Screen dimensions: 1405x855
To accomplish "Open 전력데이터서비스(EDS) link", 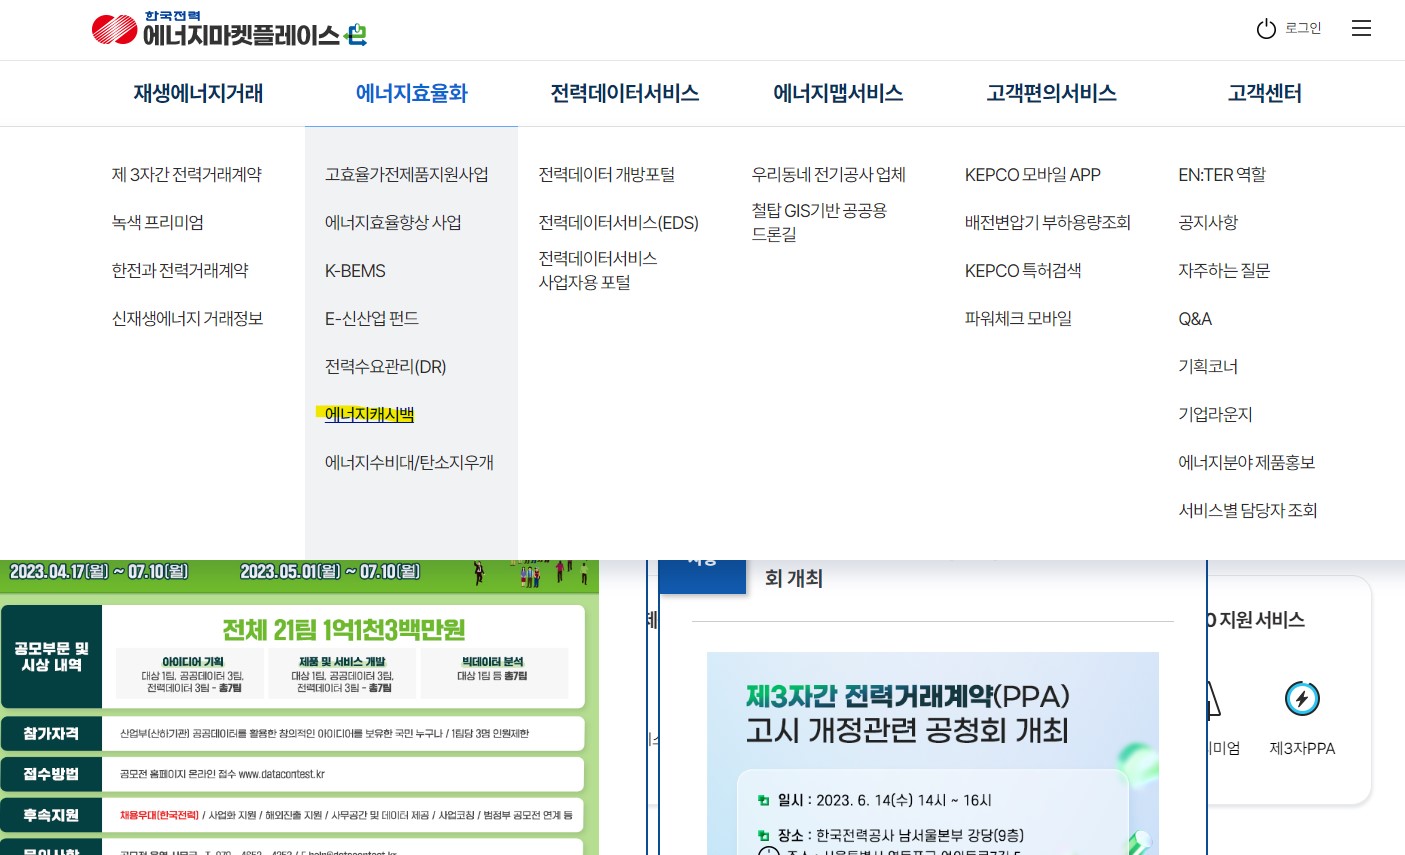I will coord(619,223).
